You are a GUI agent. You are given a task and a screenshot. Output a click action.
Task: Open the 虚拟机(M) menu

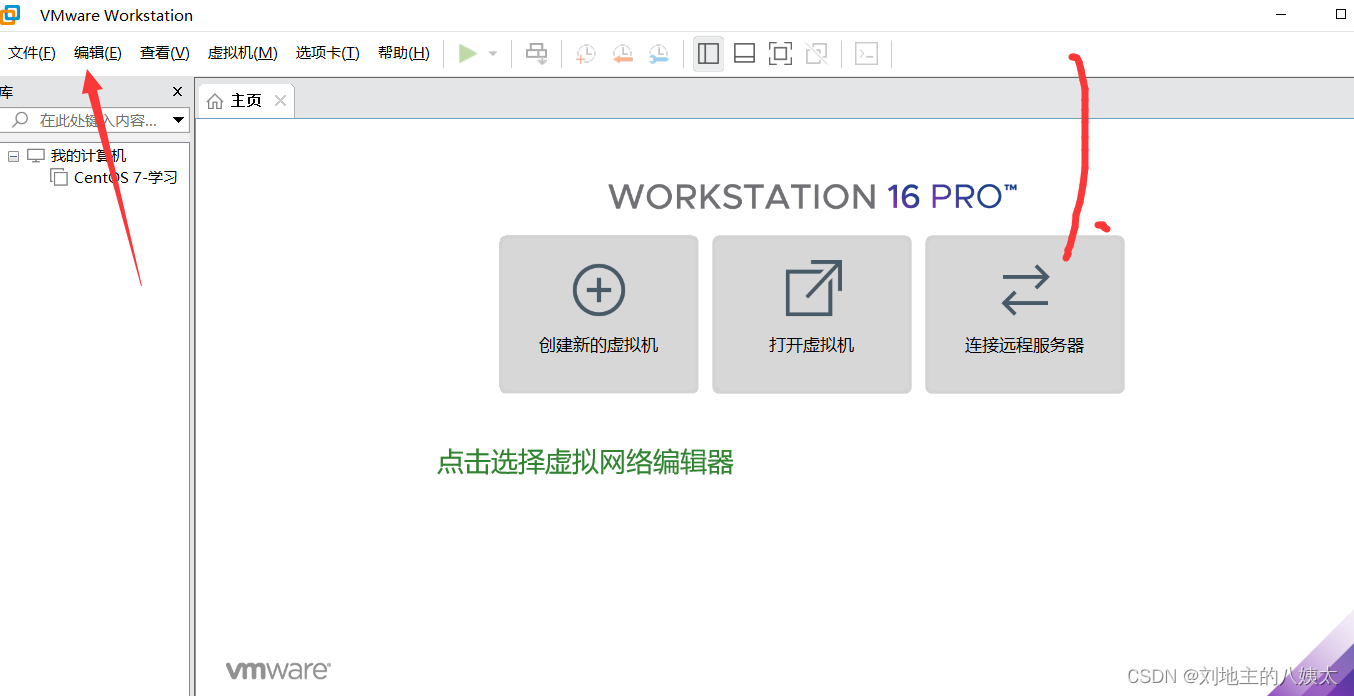243,53
